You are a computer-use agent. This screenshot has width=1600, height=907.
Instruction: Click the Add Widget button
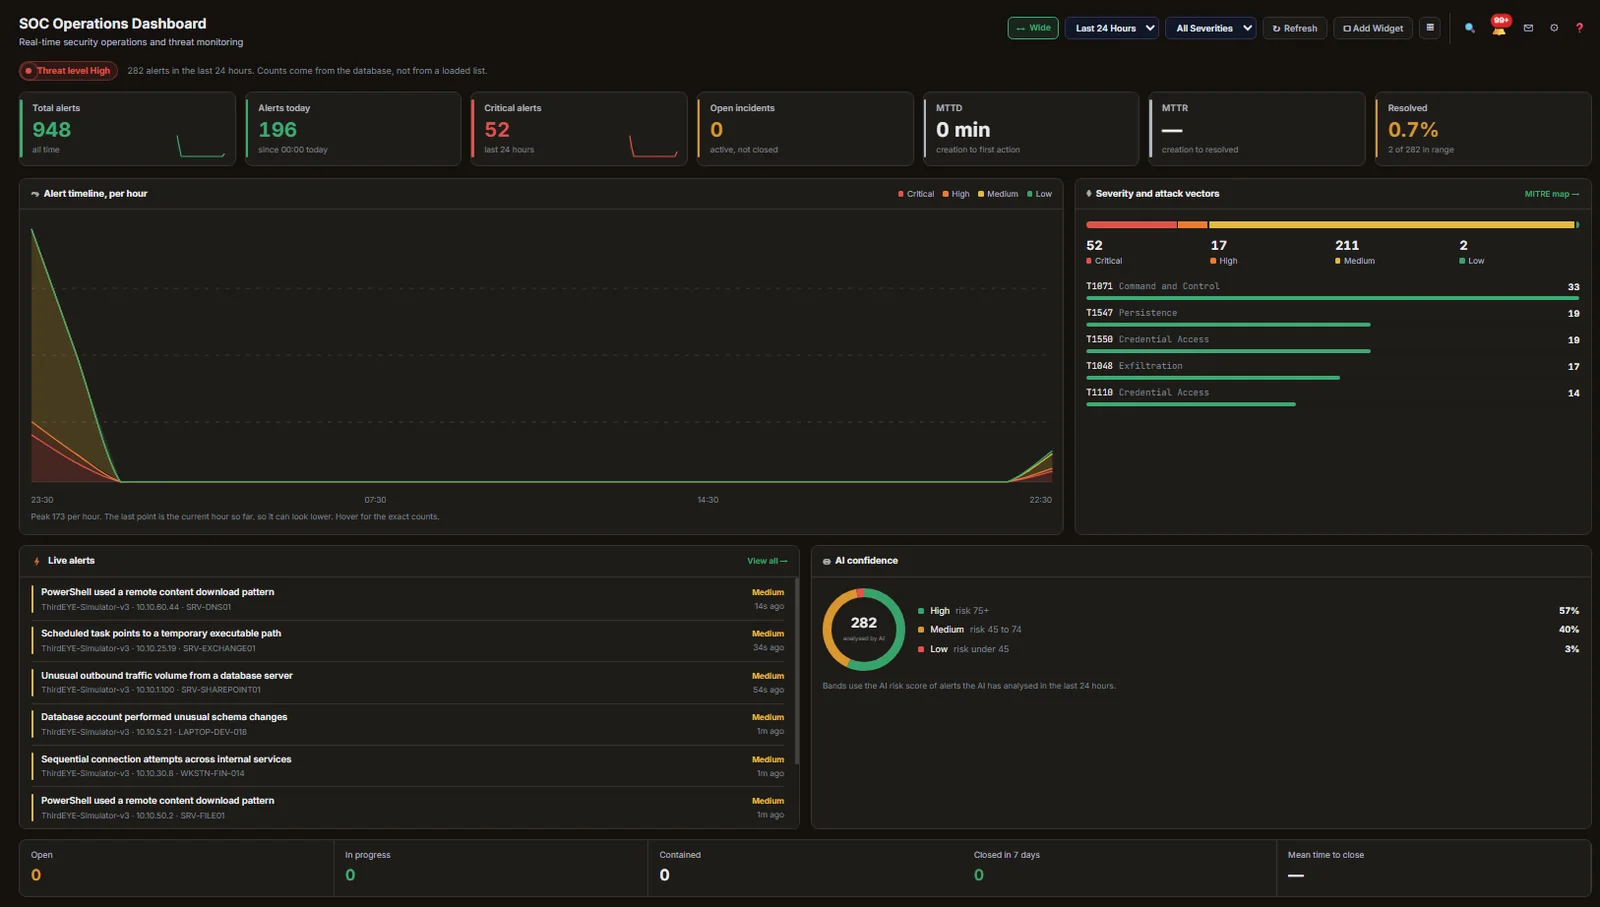coord(1373,28)
